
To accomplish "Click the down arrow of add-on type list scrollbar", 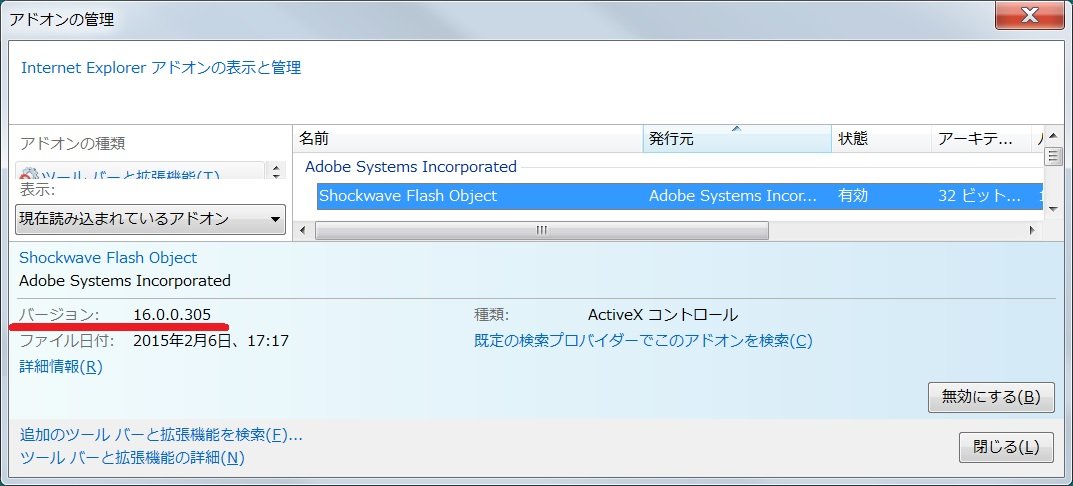I will tap(276, 175).
